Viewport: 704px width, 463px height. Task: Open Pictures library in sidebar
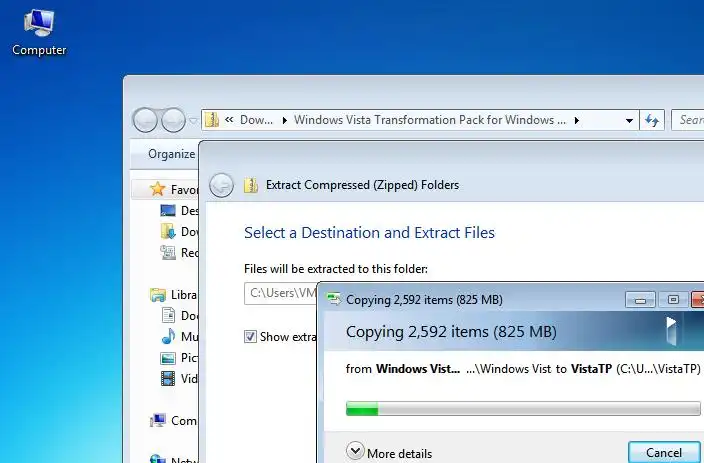180,358
